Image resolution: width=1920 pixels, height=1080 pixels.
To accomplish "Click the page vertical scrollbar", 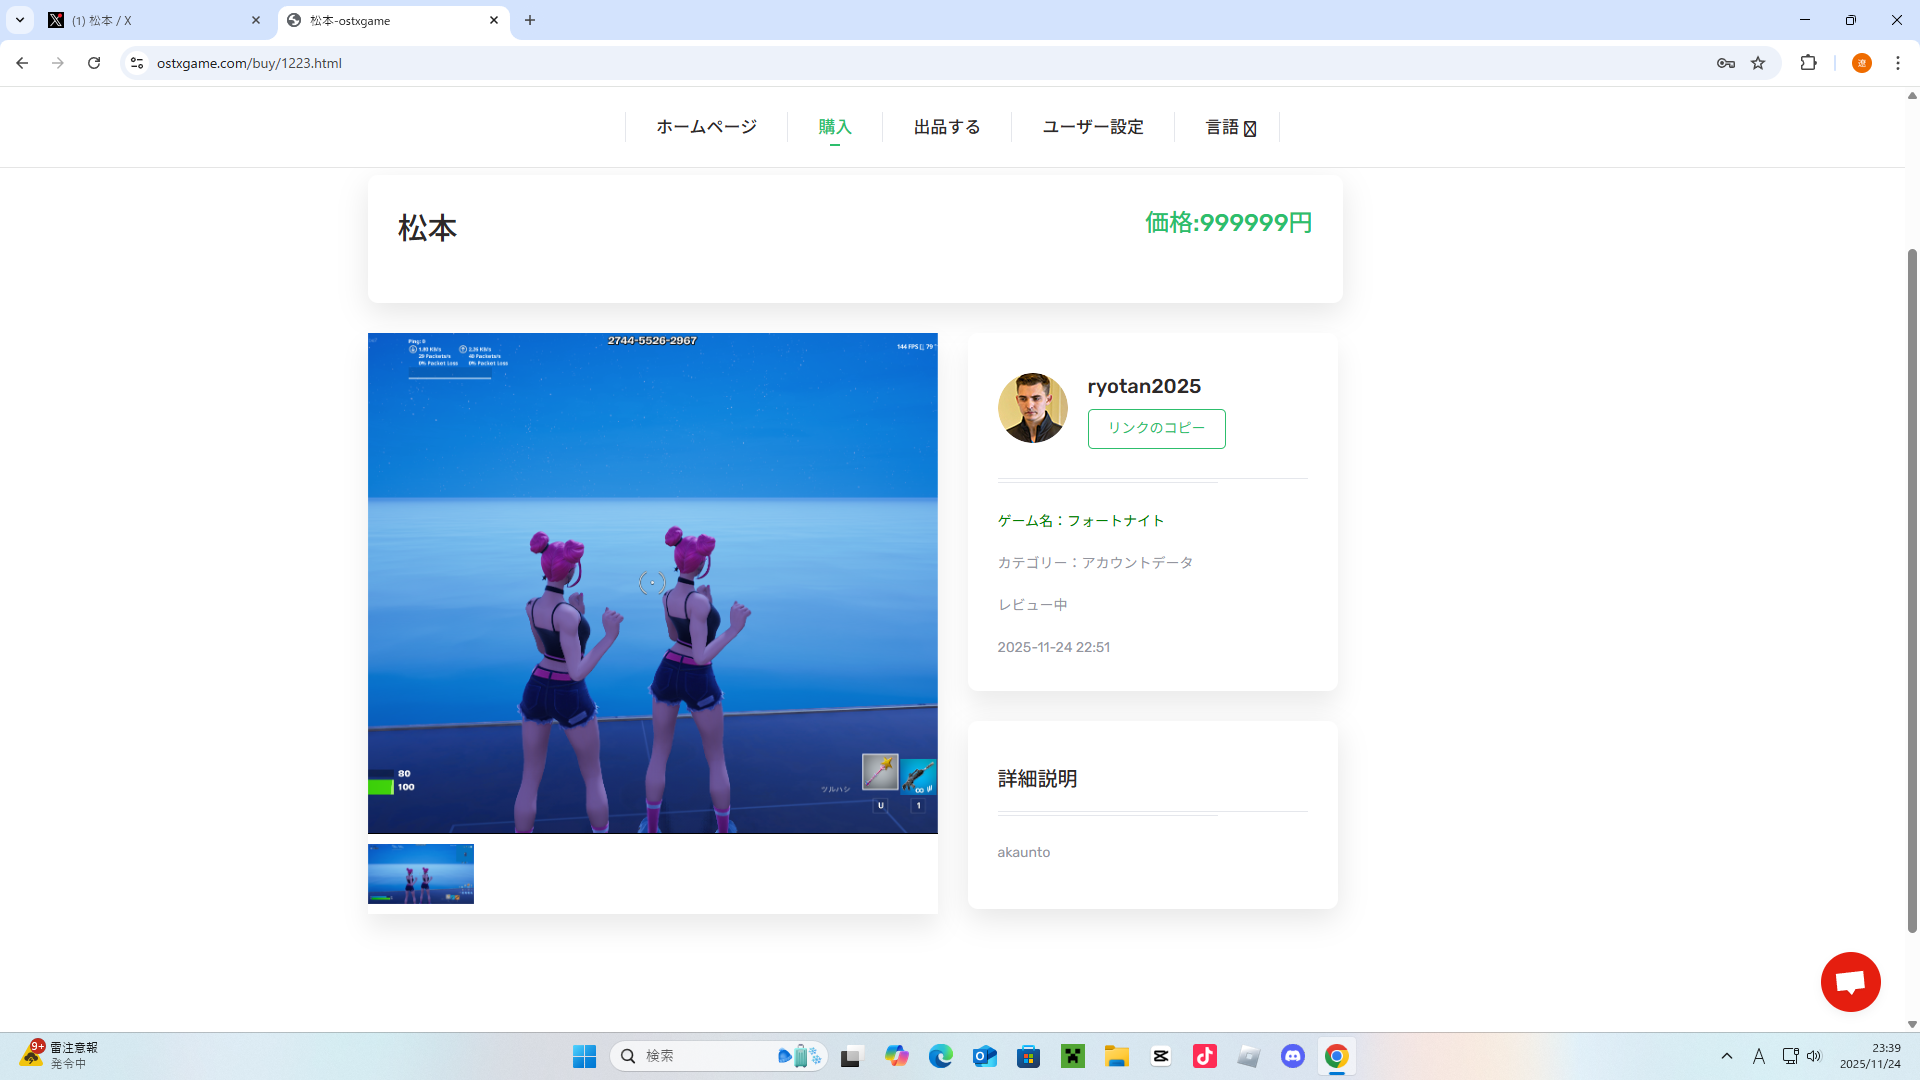I will point(1912,590).
